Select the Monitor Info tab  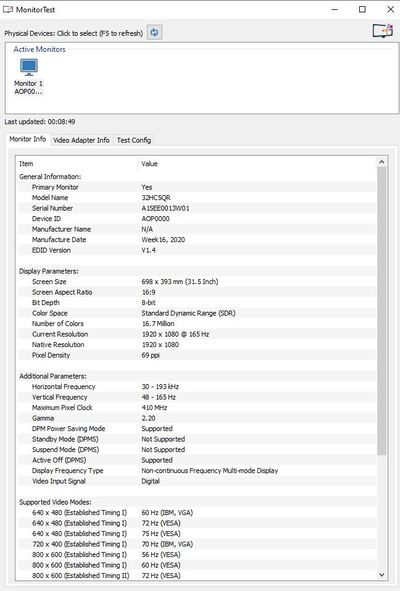(28, 139)
